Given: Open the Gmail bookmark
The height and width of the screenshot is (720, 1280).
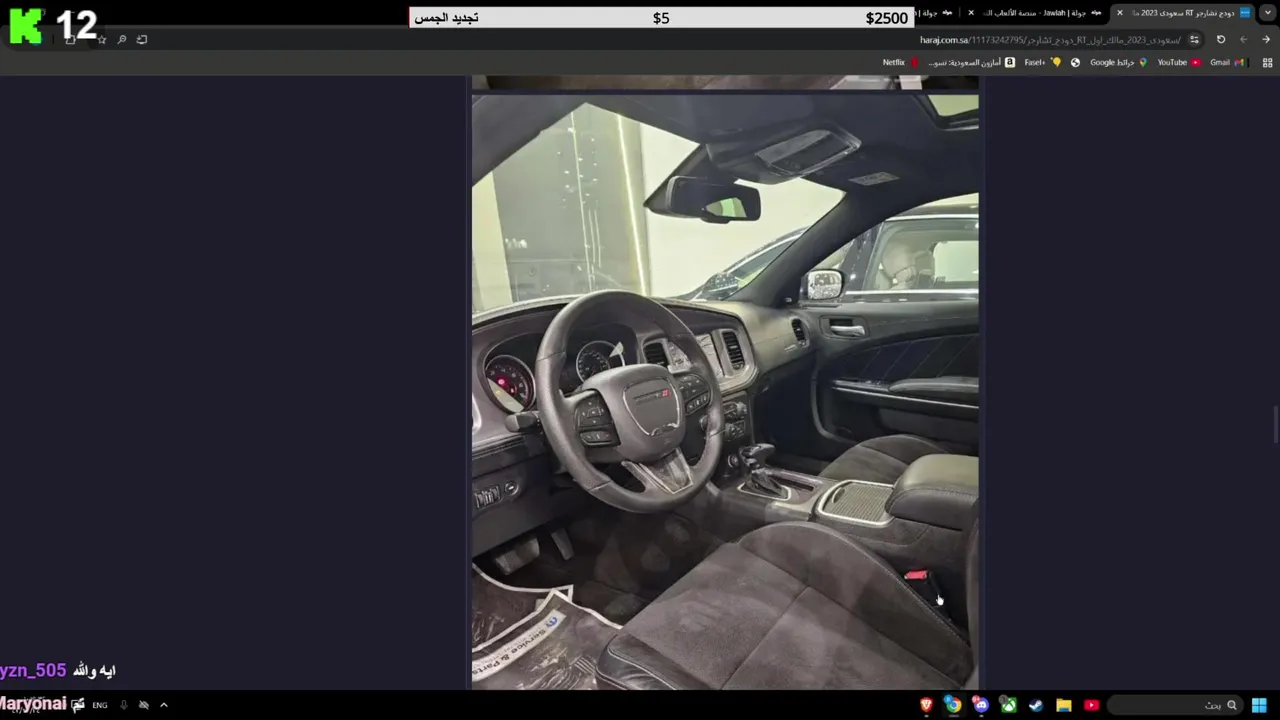Looking at the screenshot, I should pyautogui.click(x=1227, y=62).
